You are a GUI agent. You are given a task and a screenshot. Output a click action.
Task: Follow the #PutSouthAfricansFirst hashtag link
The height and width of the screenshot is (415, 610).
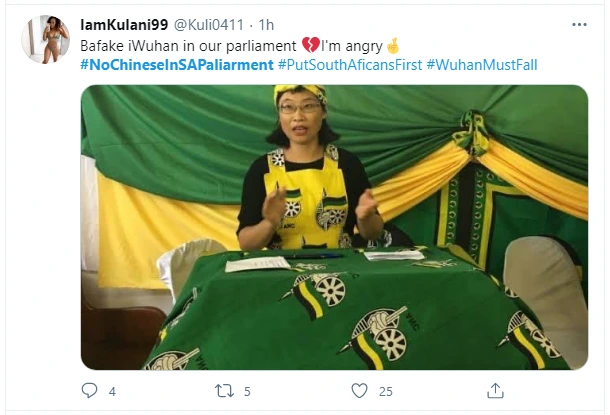click(x=350, y=64)
